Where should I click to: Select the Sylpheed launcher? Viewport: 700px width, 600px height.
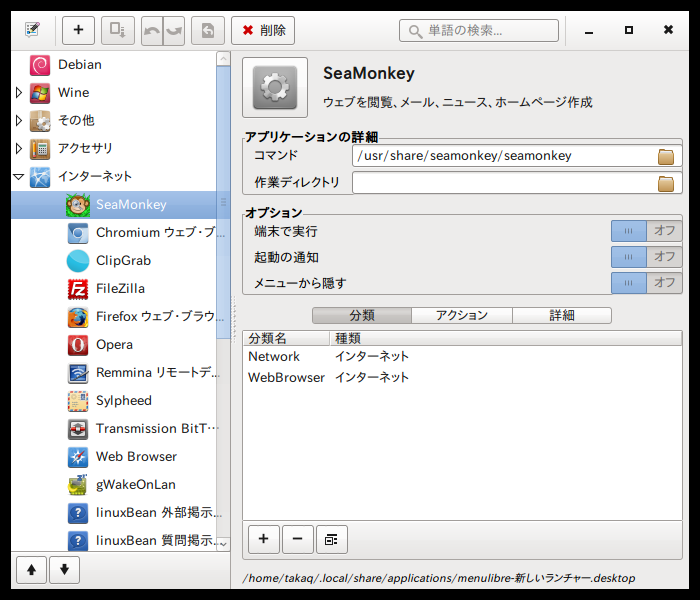(114, 400)
